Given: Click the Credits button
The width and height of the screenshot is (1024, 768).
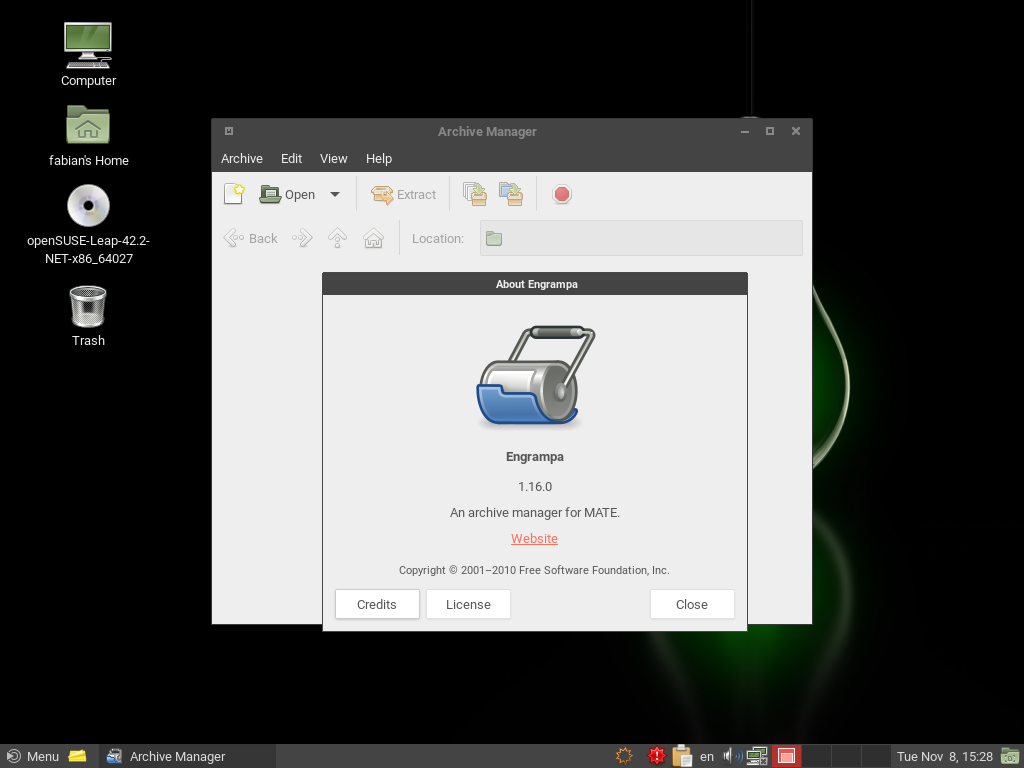Looking at the screenshot, I should [x=377, y=604].
